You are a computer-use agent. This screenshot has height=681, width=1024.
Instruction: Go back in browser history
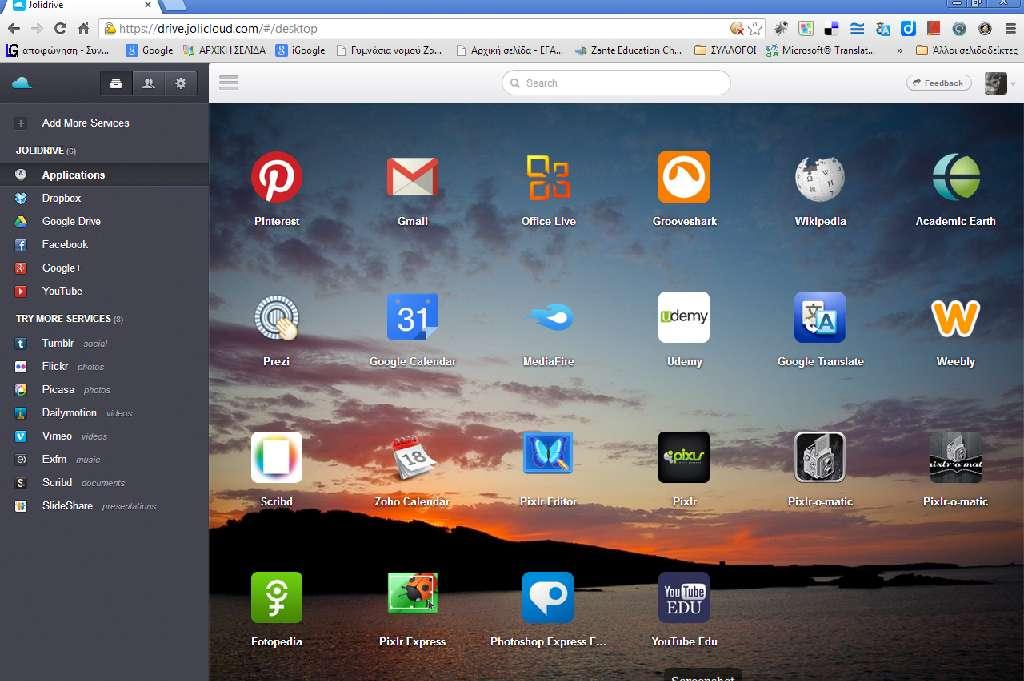click(x=14, y=28)
